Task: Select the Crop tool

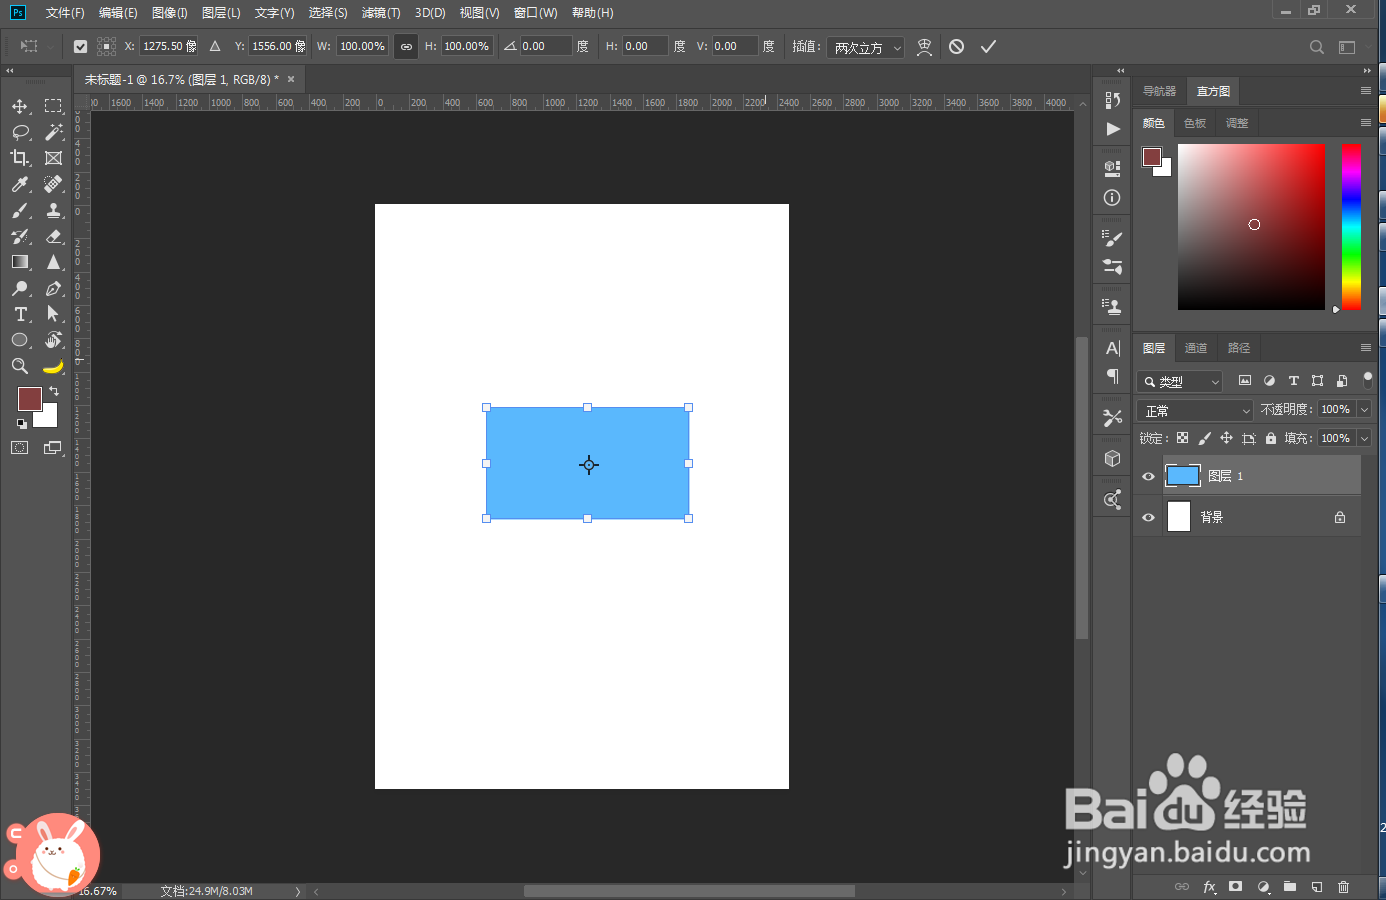Action: pos(20,158)
